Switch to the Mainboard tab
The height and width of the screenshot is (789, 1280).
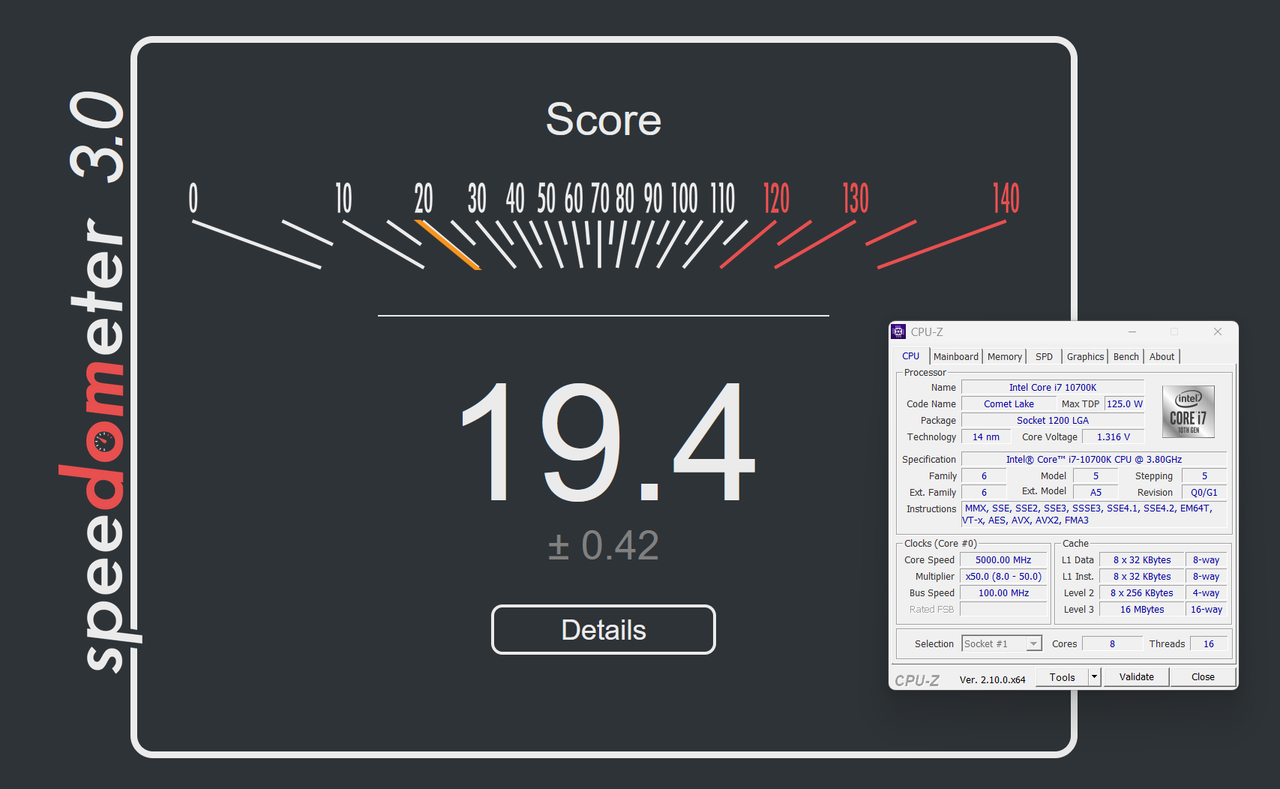[x=956, y=357]
